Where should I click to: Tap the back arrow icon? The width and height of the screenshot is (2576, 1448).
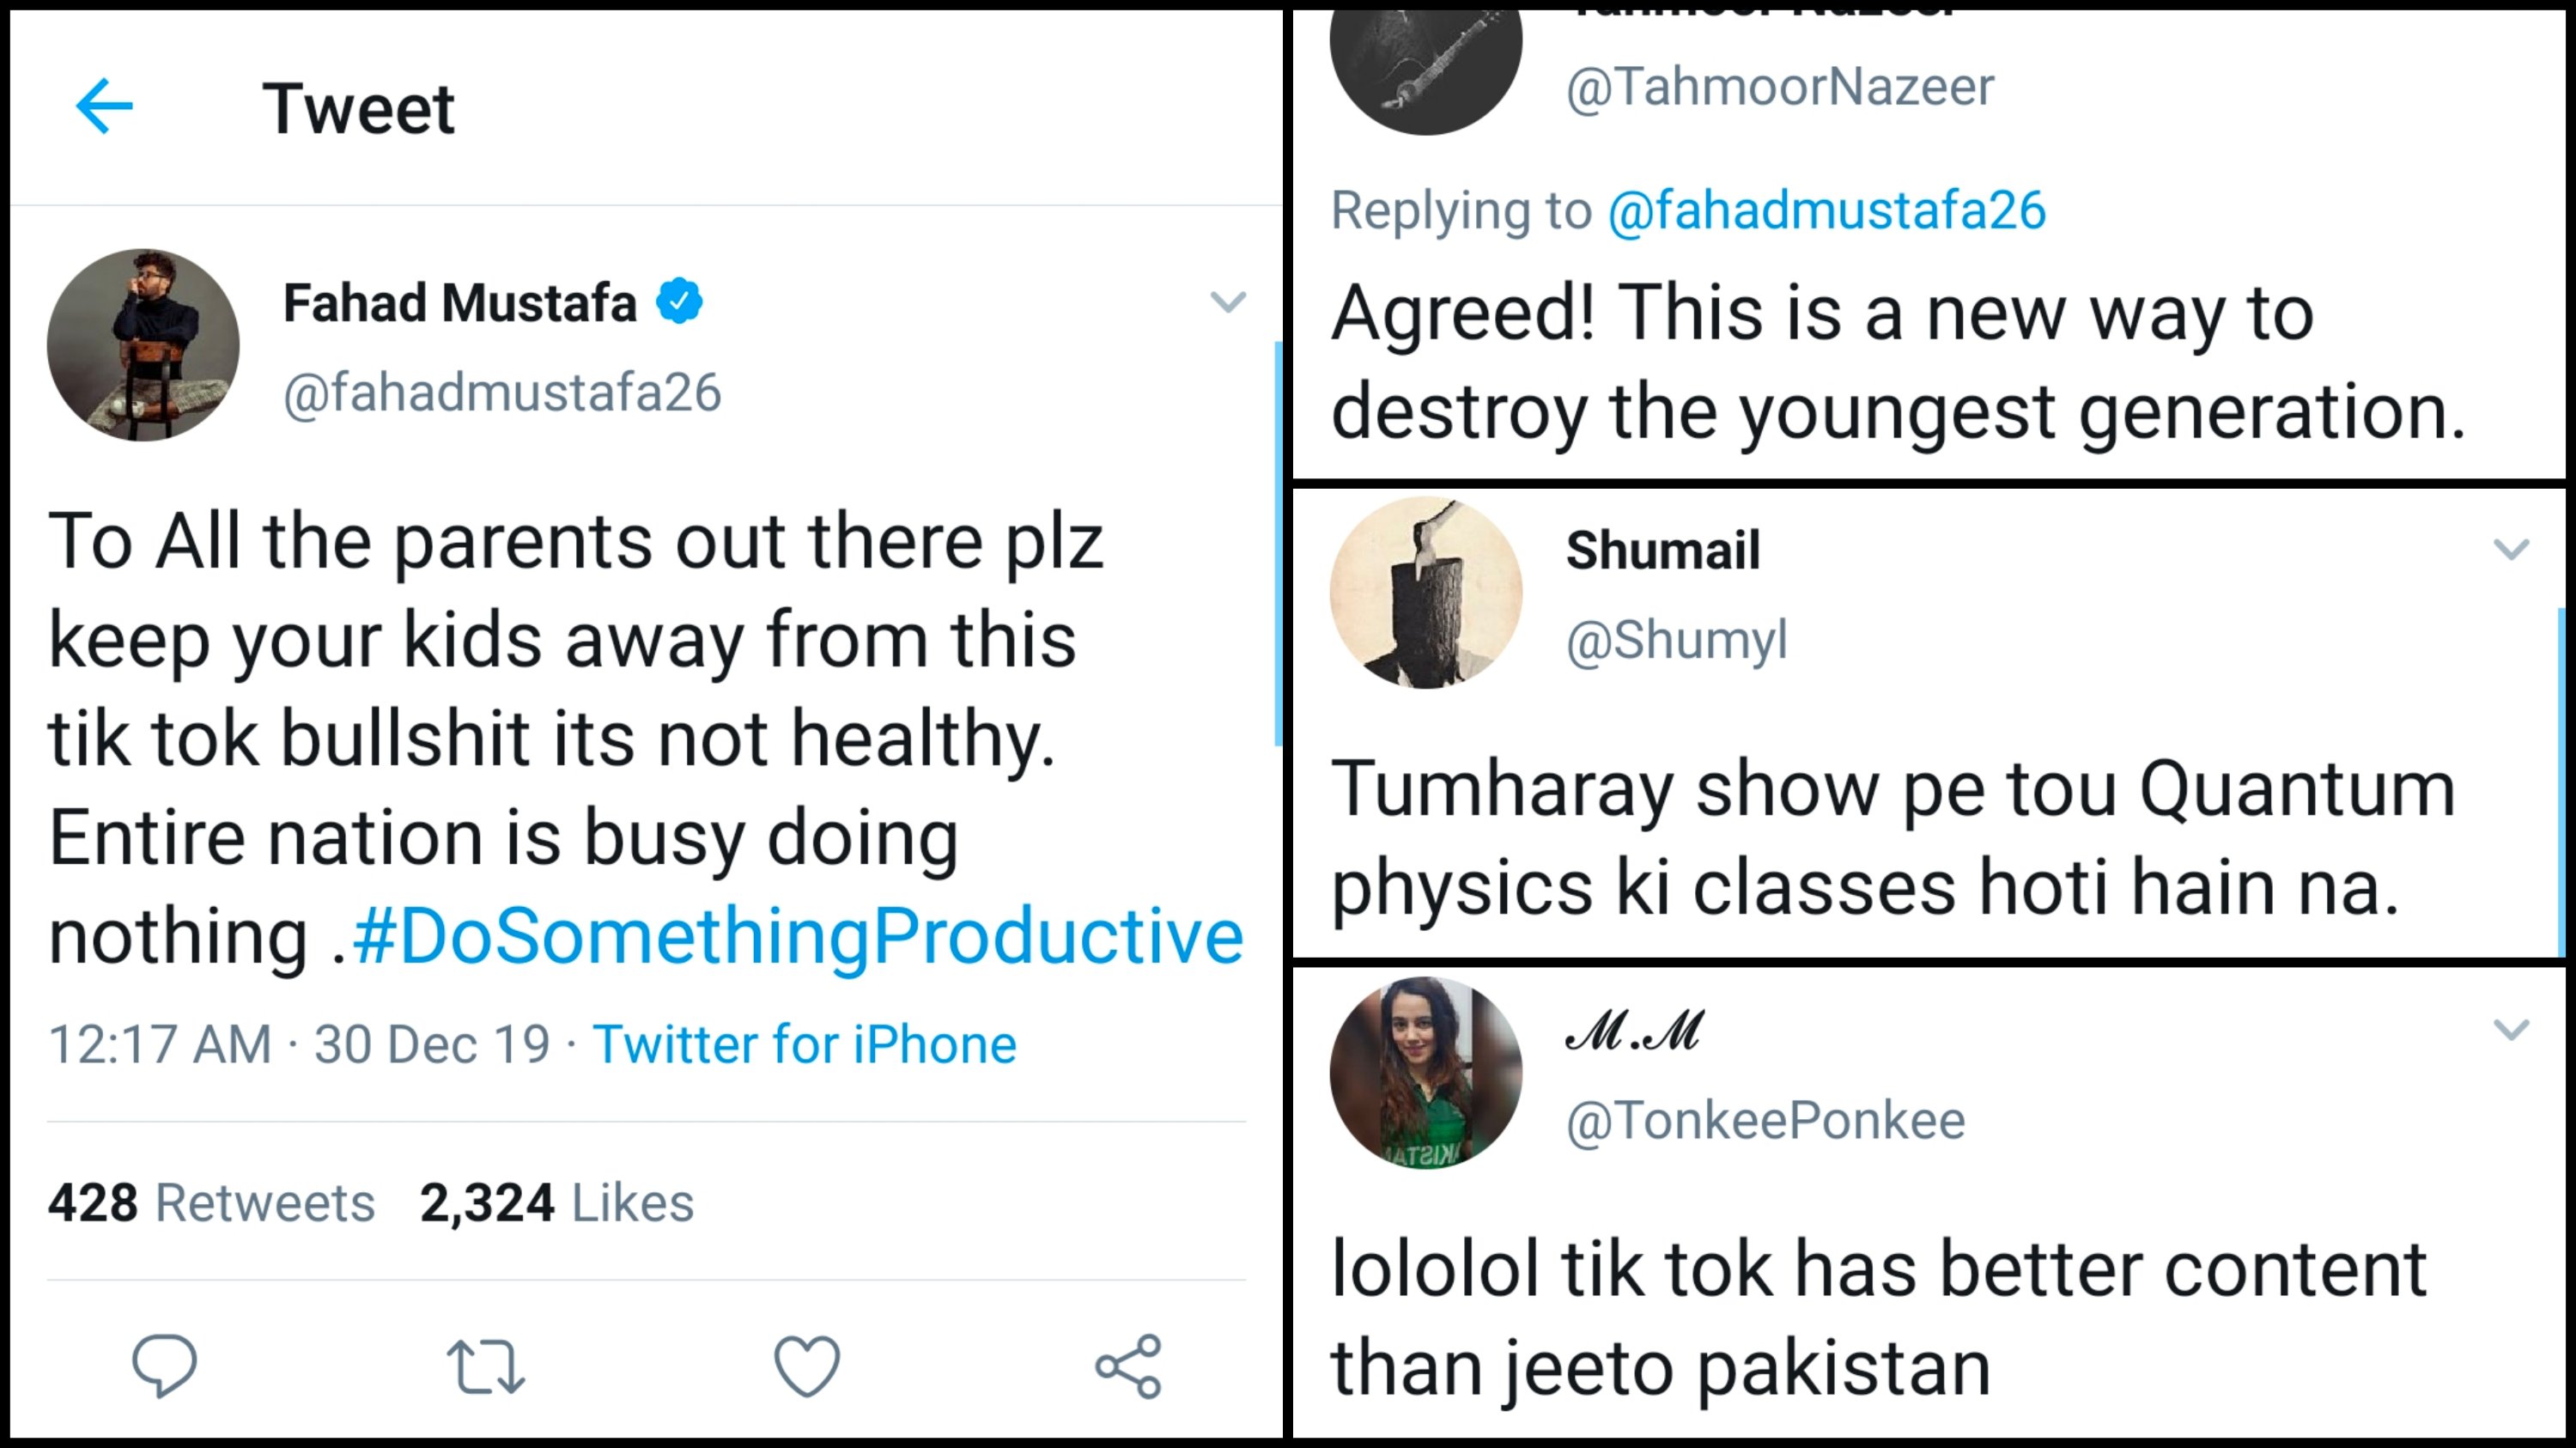coord(104,106)
